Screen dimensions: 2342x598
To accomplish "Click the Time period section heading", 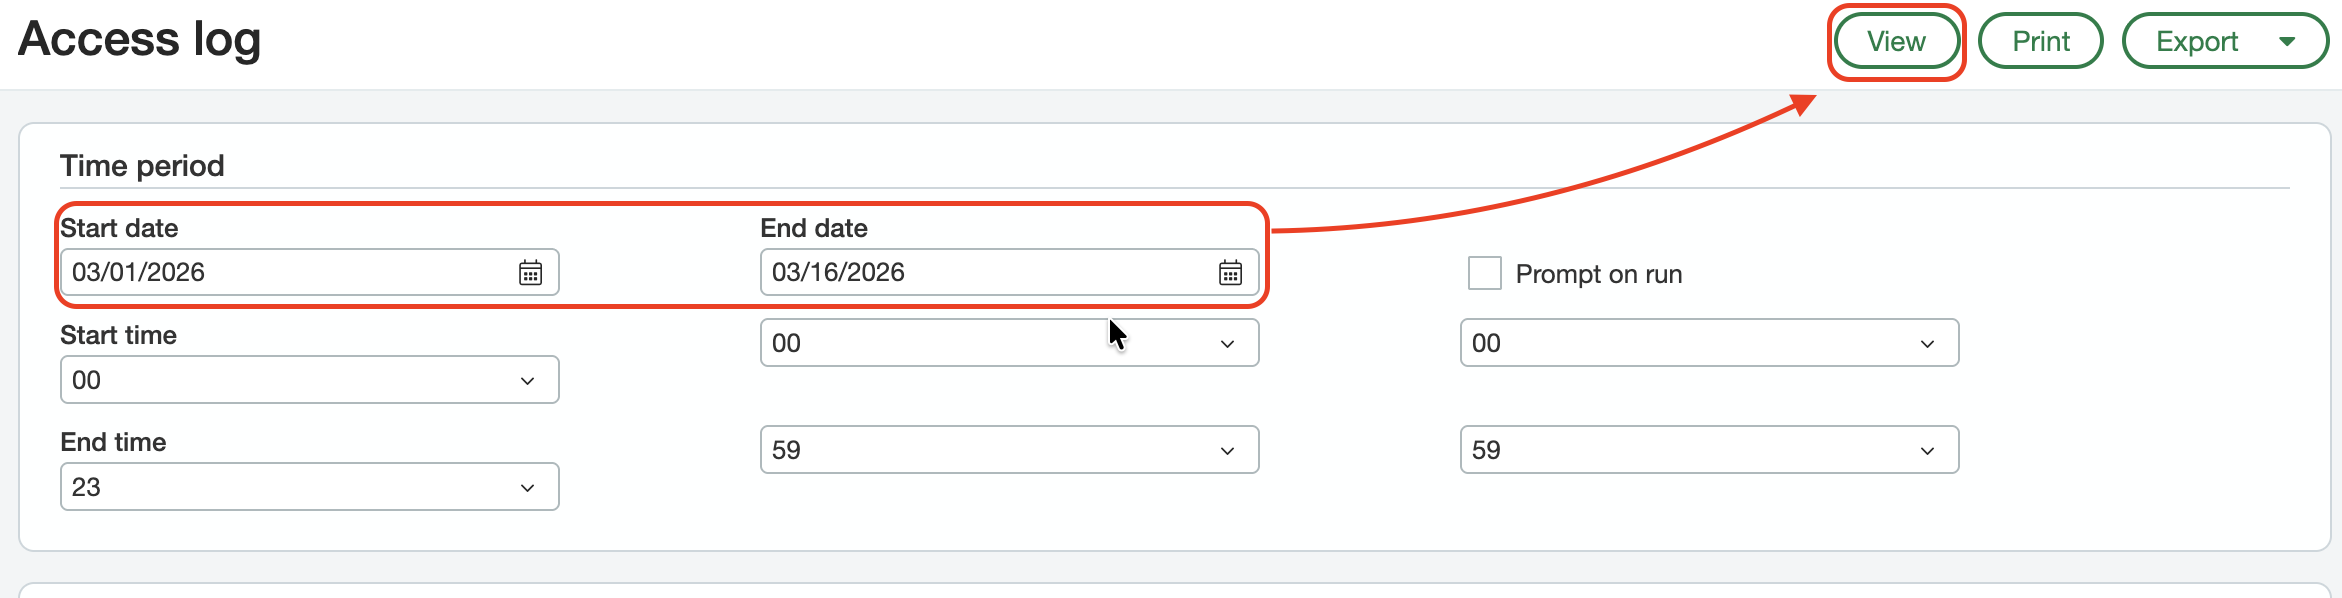I will [143, 165].
